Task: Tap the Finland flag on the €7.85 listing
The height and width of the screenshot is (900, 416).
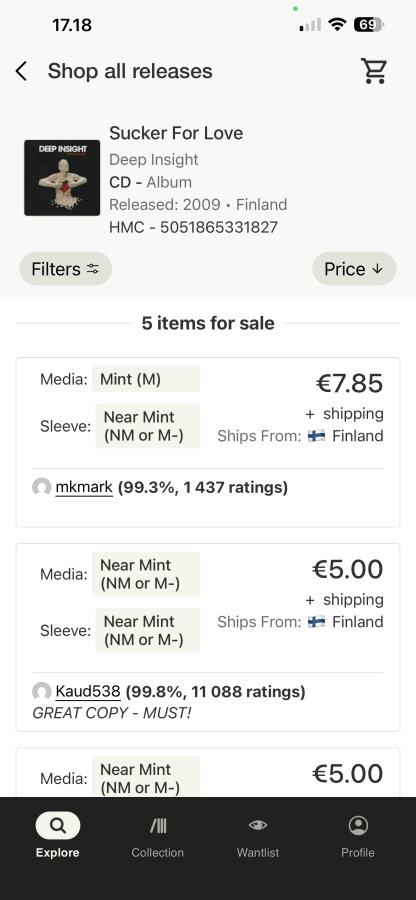Action: 316,436
